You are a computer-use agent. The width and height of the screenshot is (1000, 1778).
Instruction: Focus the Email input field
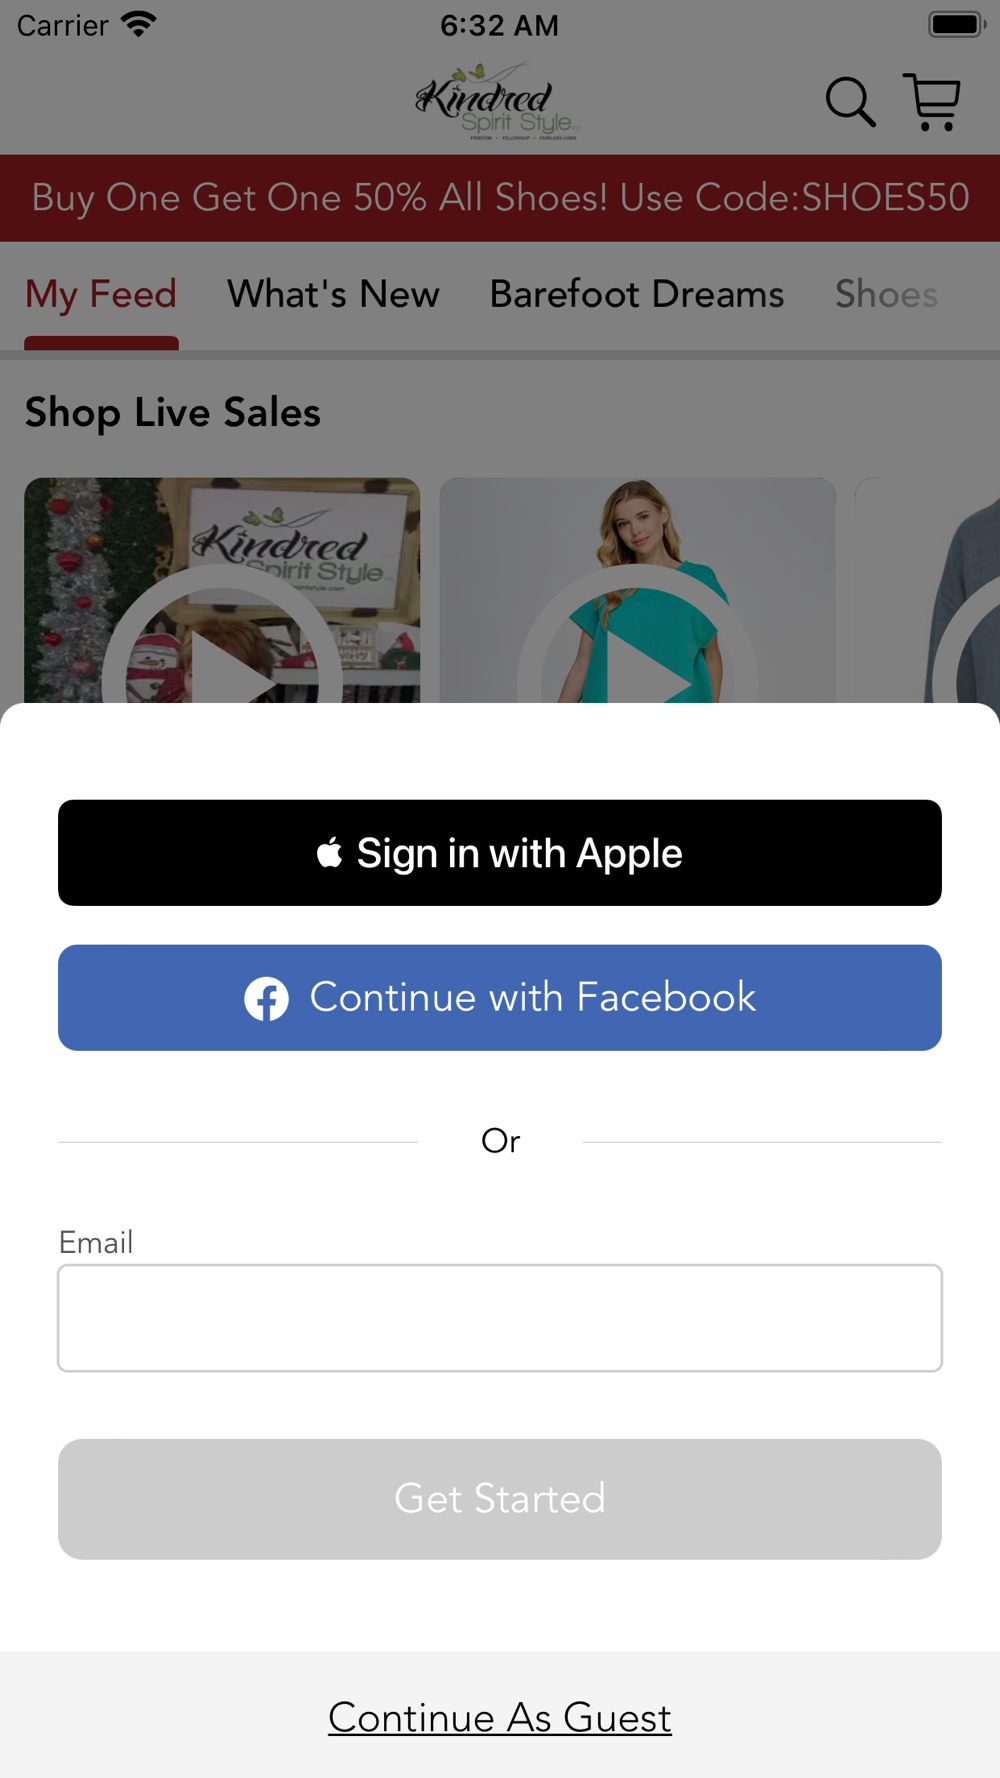tap(500, 1318)
